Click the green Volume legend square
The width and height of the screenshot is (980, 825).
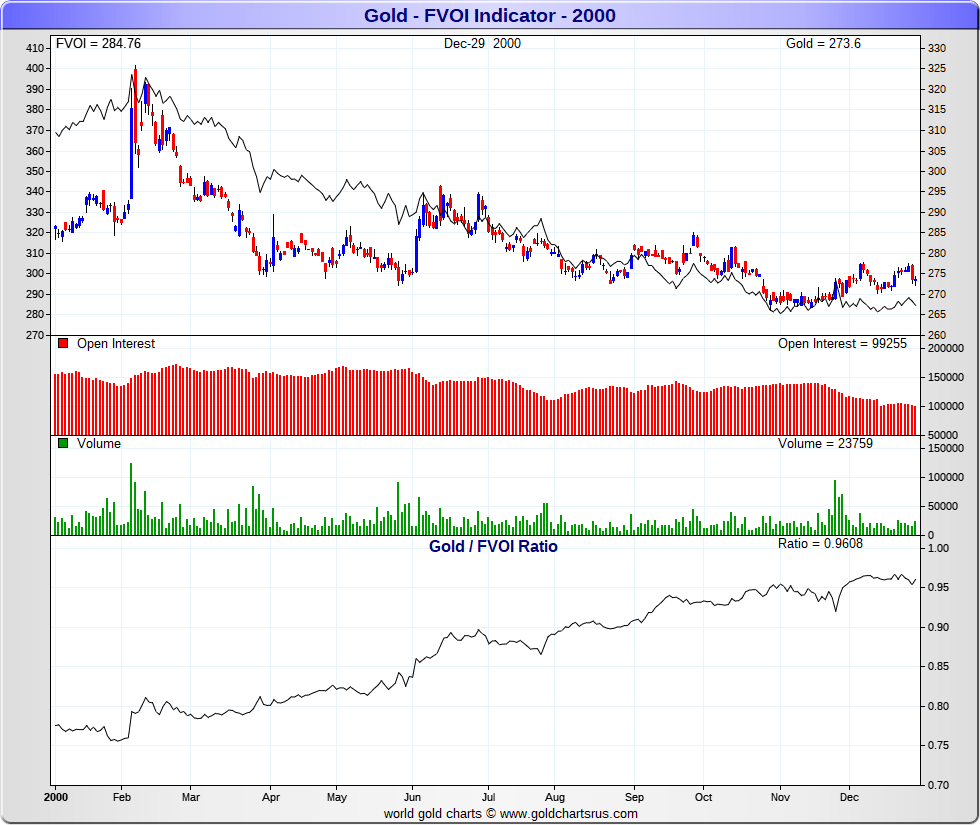pyautogui.click(x=63, y=444)
